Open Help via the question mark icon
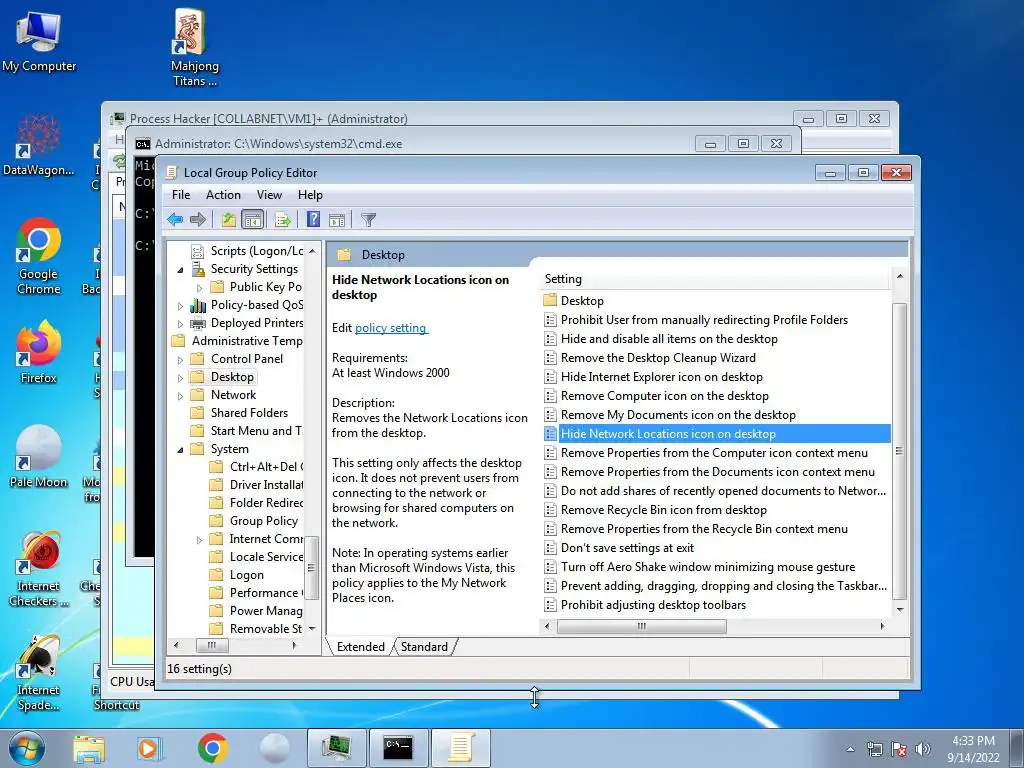Image resolution: width=1024 pixels, height=768 pixels. point(313,219)
